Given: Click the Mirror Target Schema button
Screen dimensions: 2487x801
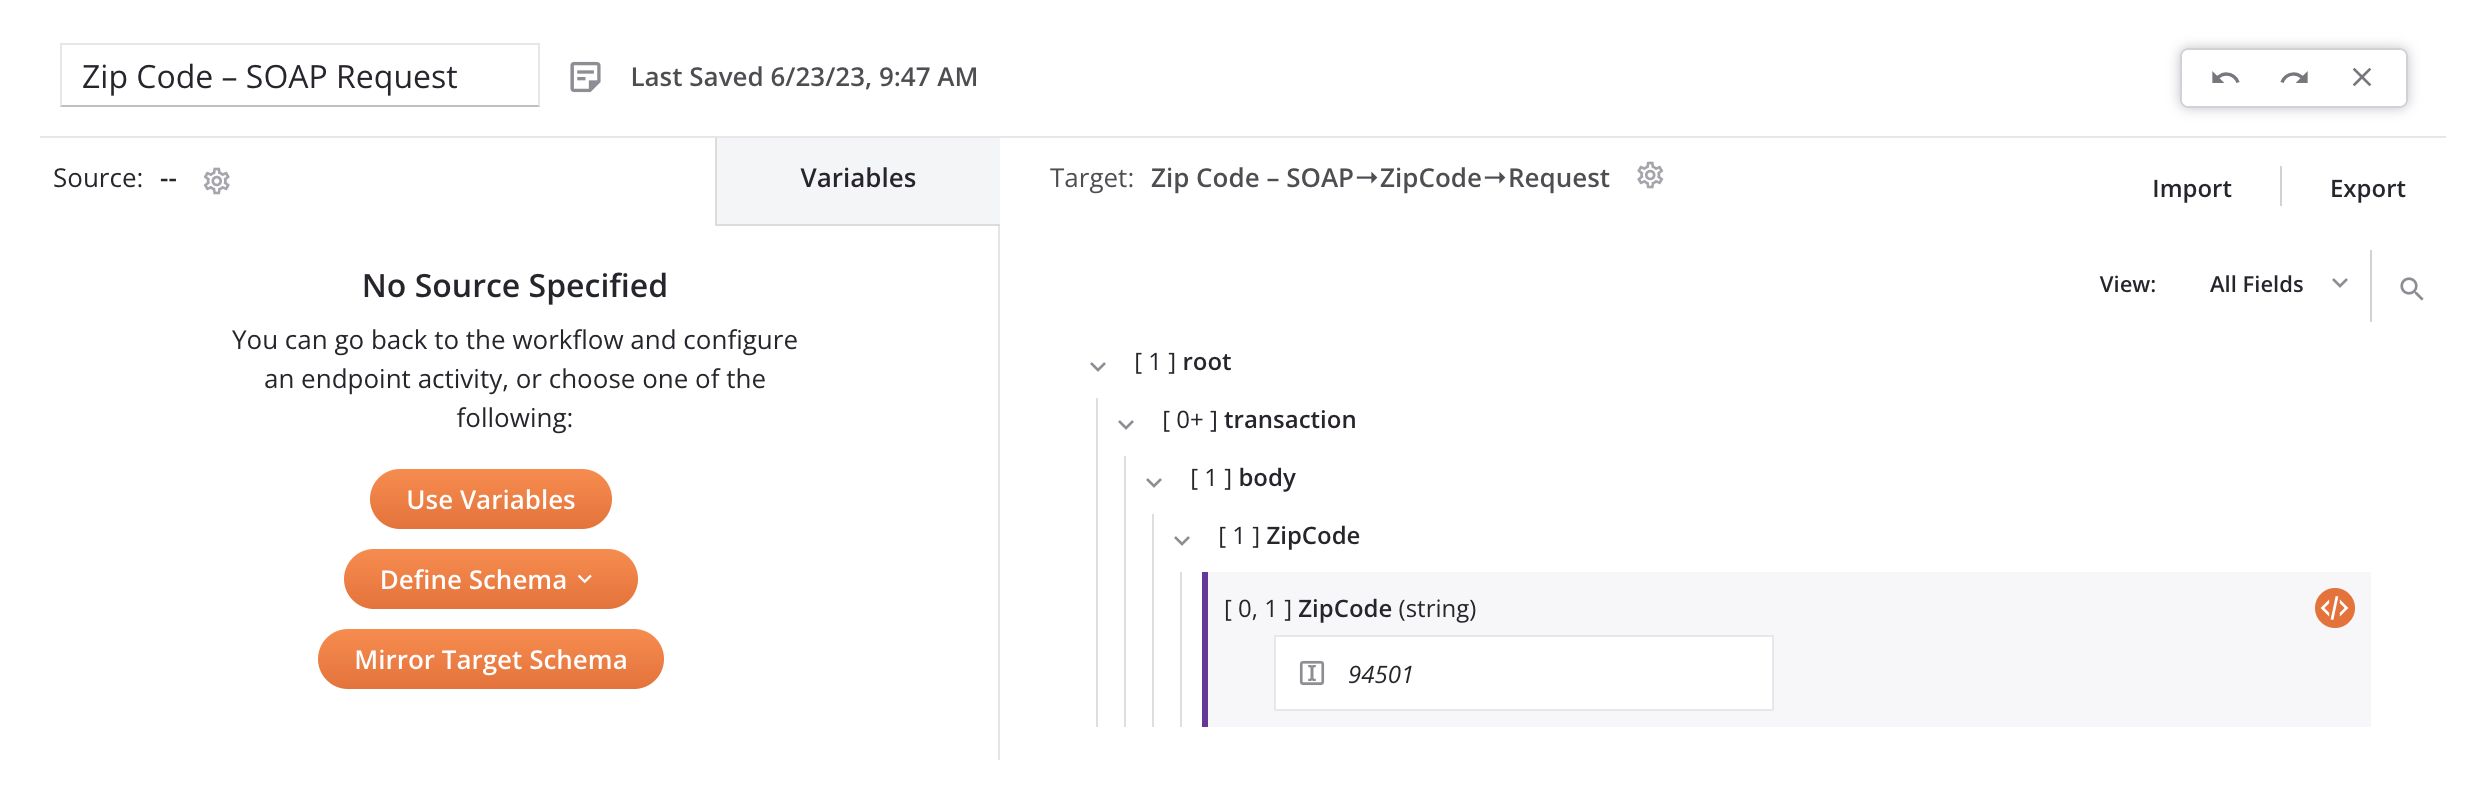Looking at the screenshot, I should (490, 659).
